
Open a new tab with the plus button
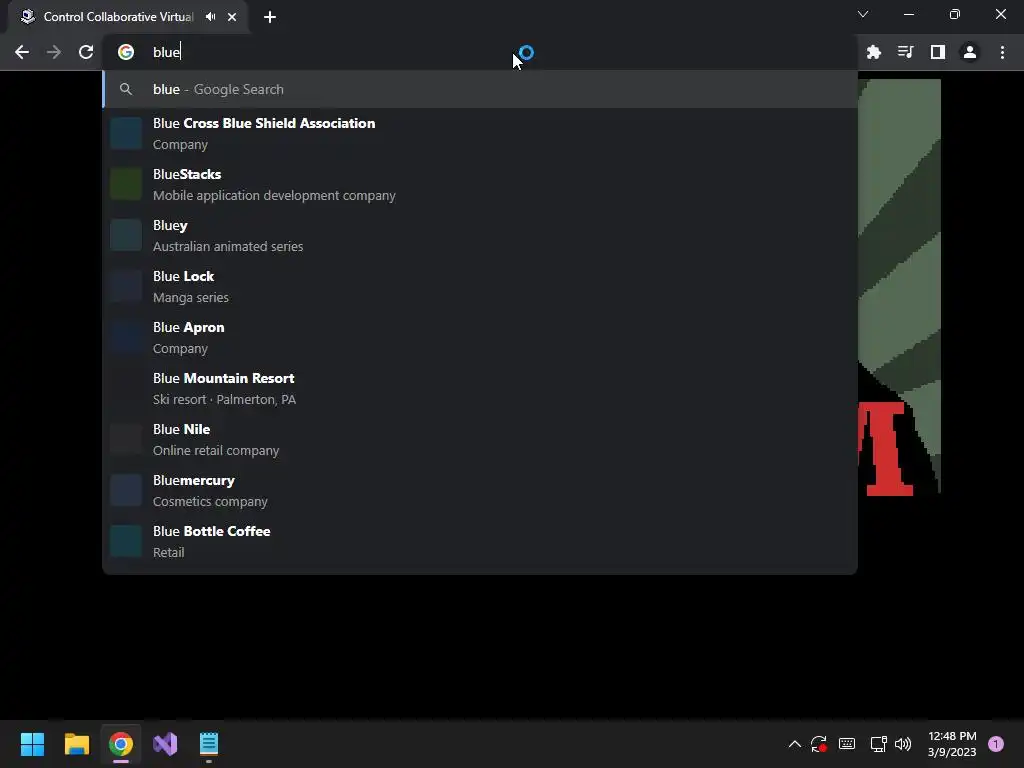click(x=270, y=17)
